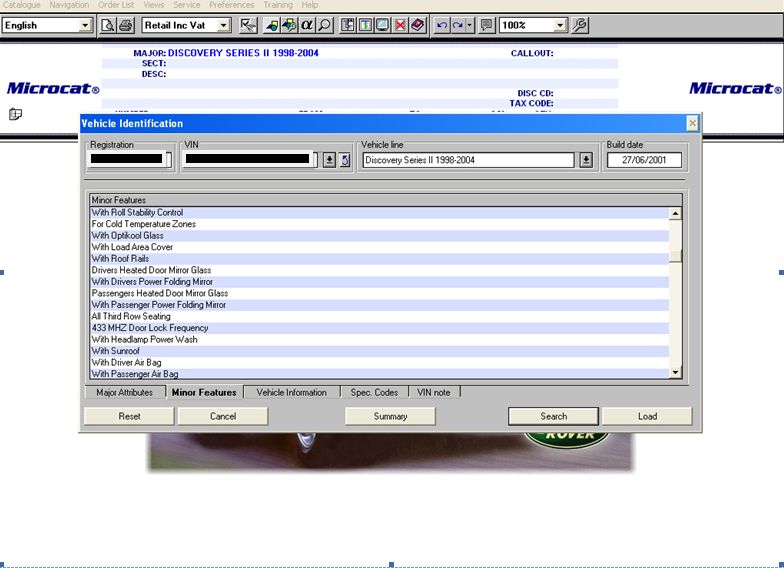Image resolution: width=784 pixels, height=569 pixels.
Task: Click the toolbar icon left of alpha symbol
Action: pyautogui.click(x=289, y=25)
